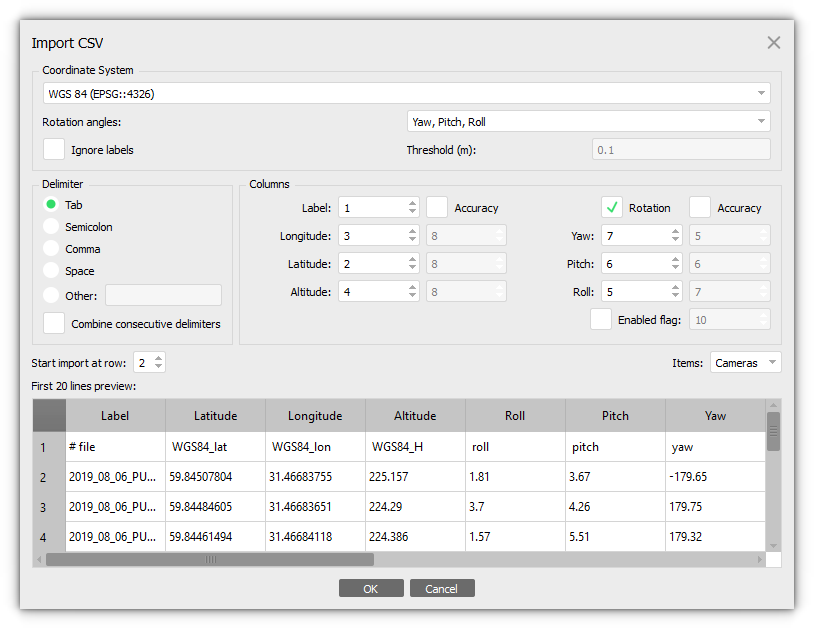Increase the Yaw column value

coord(675,231)
